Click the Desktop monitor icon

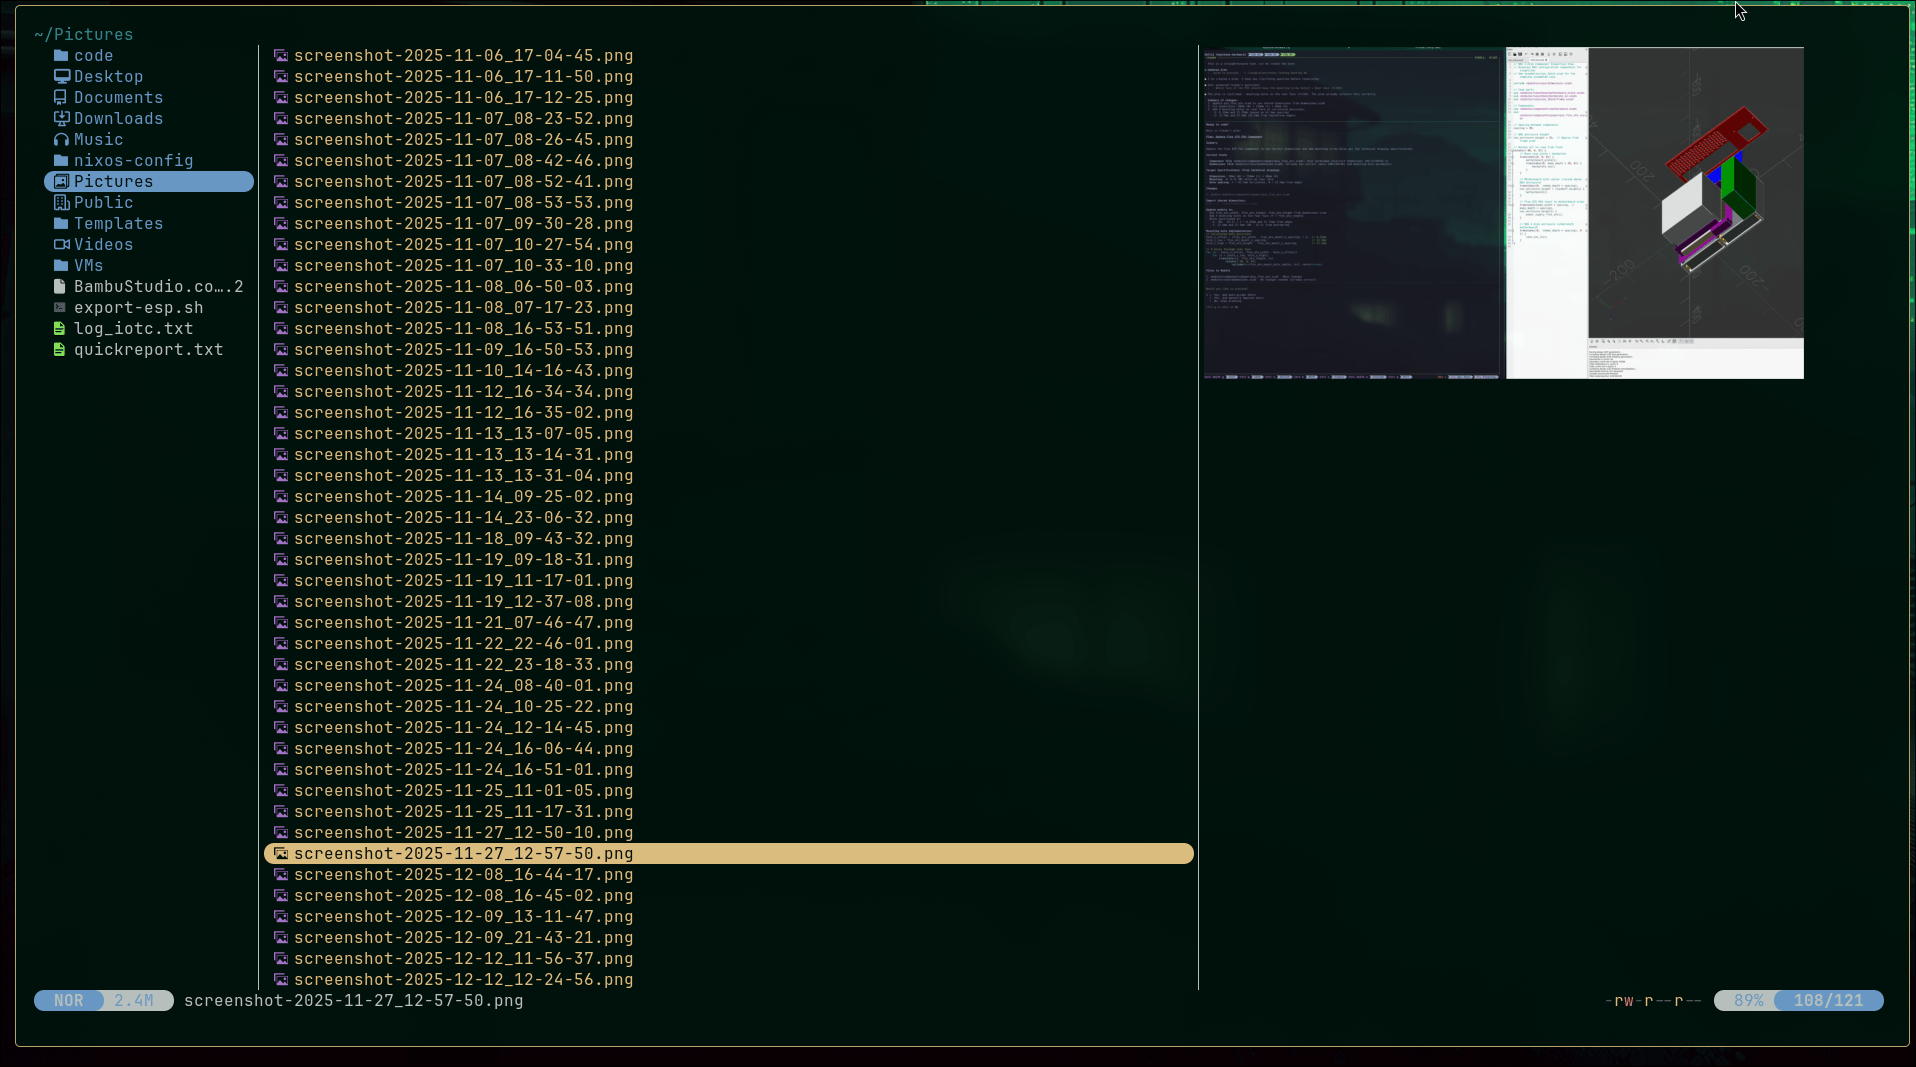click(x=61, y=76)
